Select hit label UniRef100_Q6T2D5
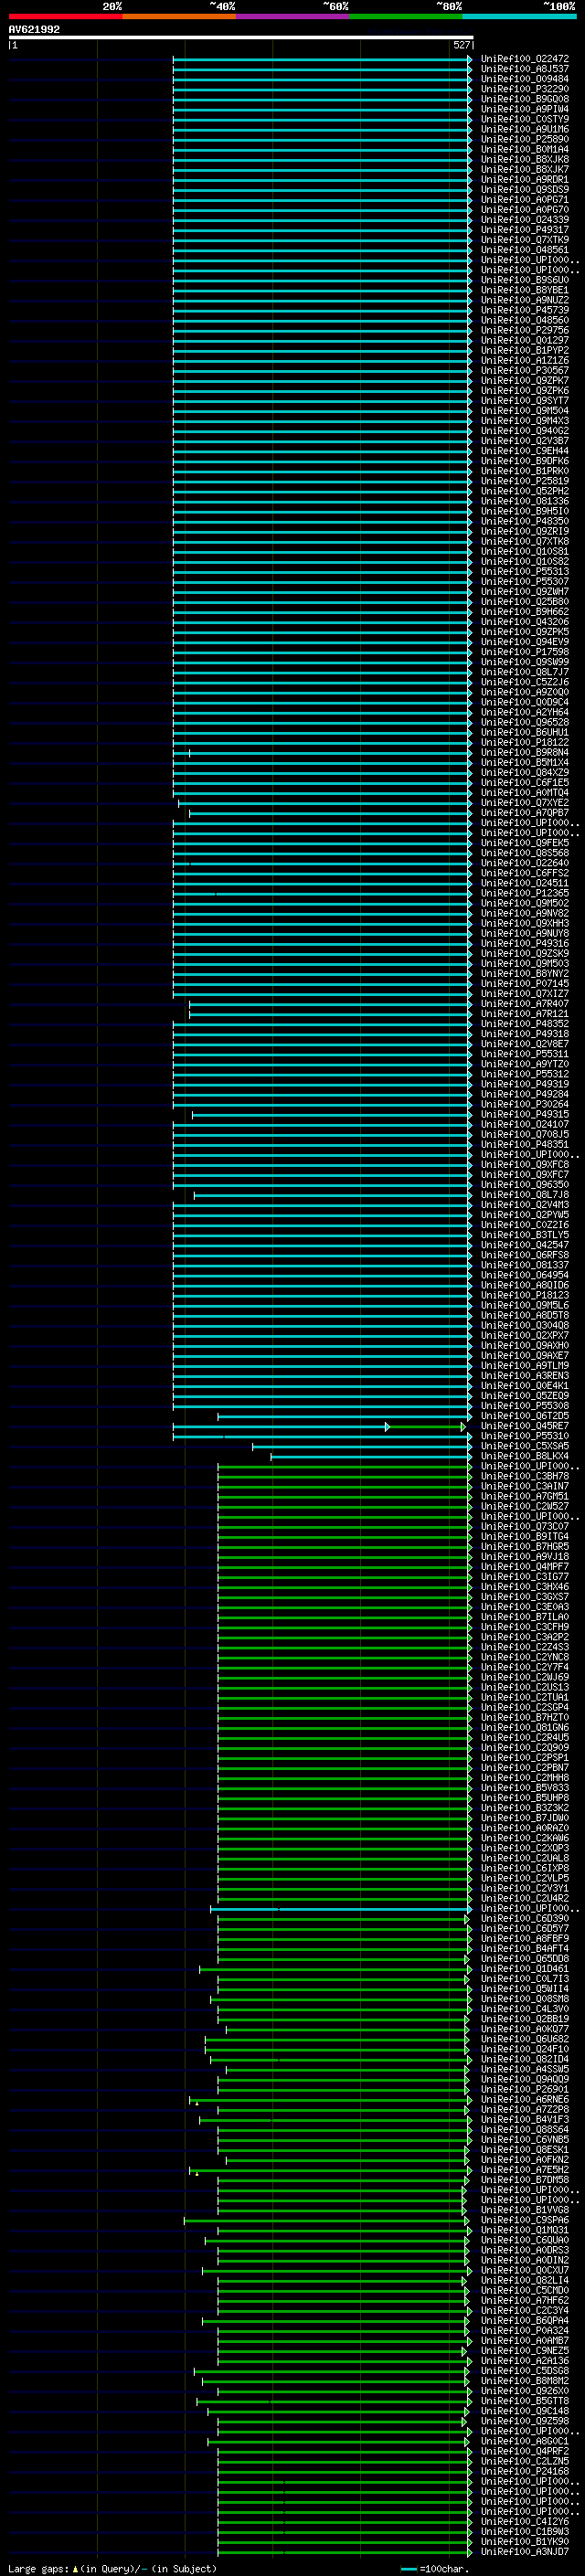This screenshot has width=585, height=2576. [x=524, y=1416]
